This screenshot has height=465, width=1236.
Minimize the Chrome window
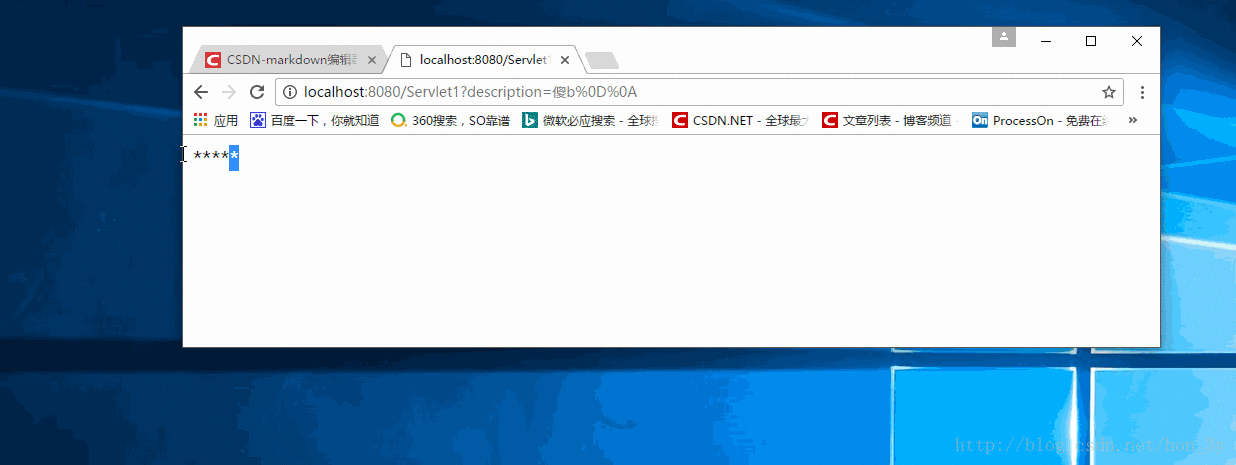click(1046, 41)
